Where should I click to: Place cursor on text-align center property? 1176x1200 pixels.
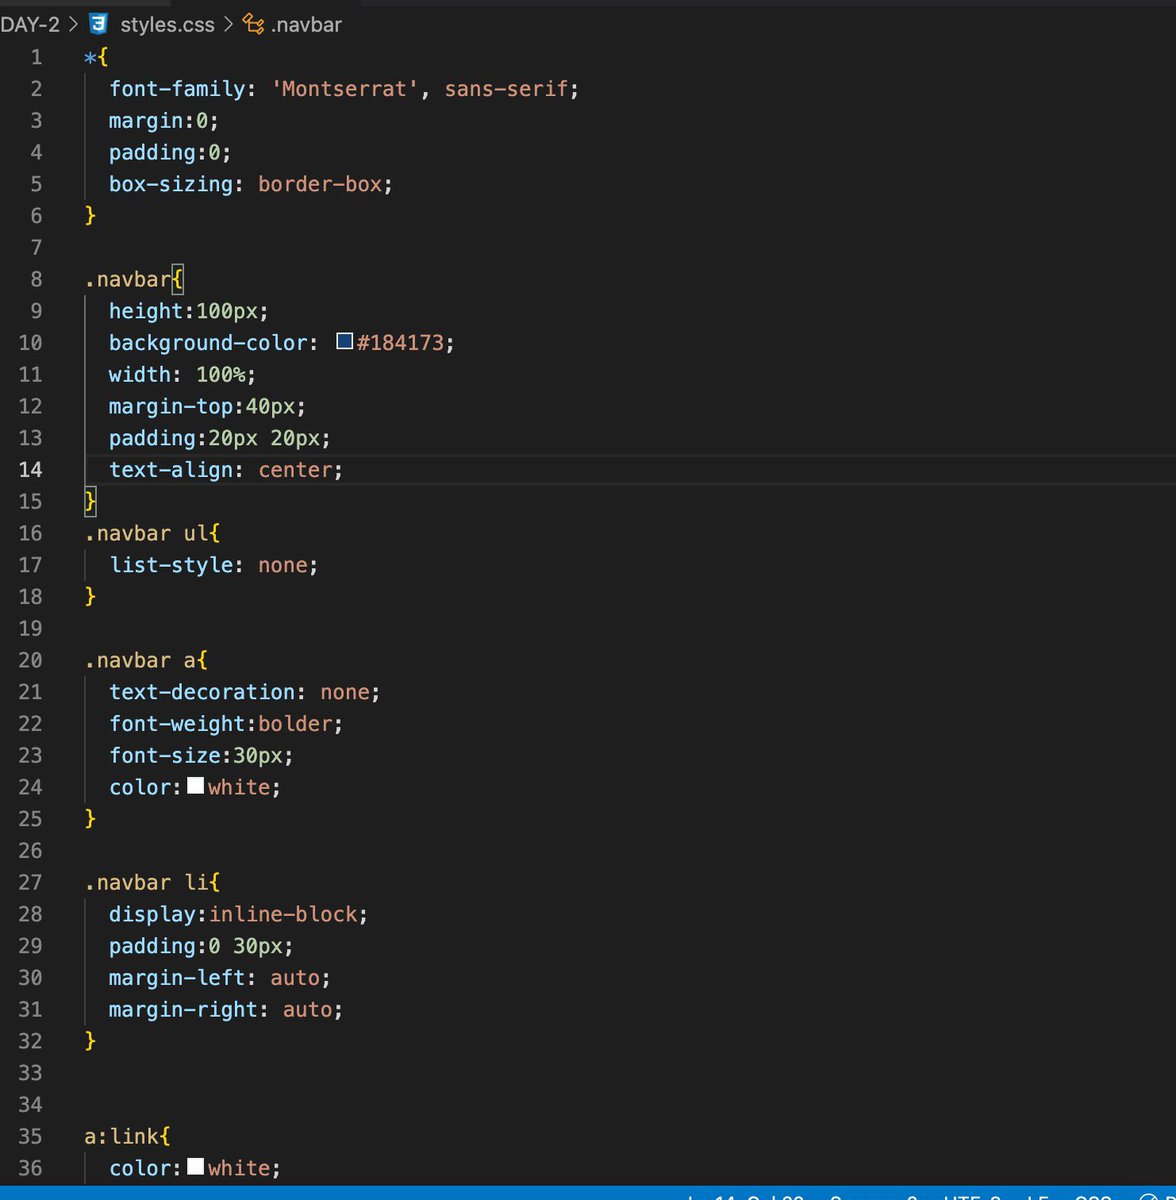pos(224,470)
